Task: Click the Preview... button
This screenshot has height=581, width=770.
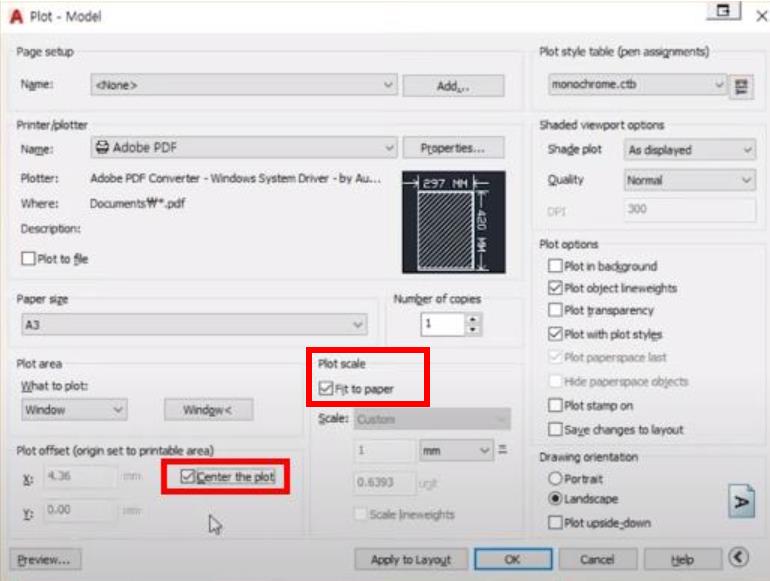Action: coord(45,559)
